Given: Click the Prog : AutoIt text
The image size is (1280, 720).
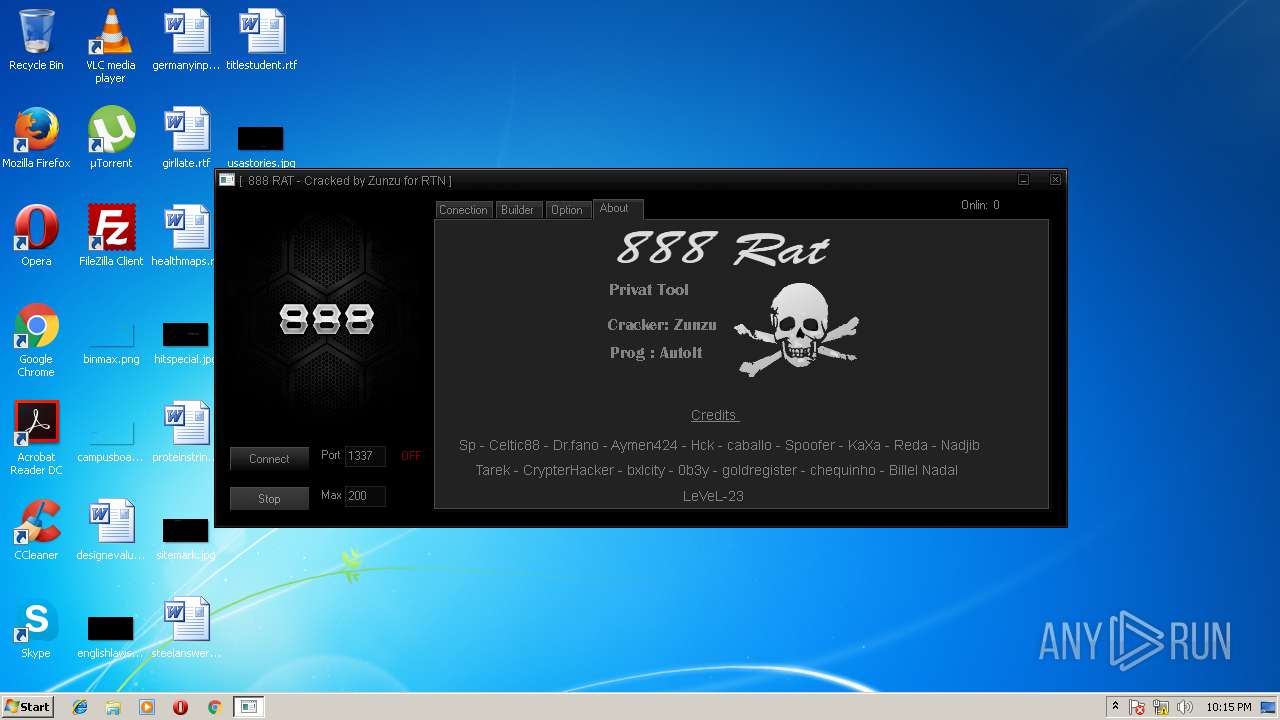Looking at the screenshot, I should (656, 353).
